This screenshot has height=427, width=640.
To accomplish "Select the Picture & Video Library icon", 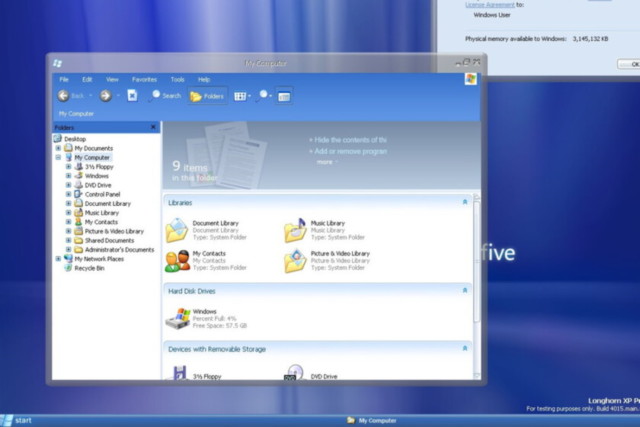I will [295, 261].
